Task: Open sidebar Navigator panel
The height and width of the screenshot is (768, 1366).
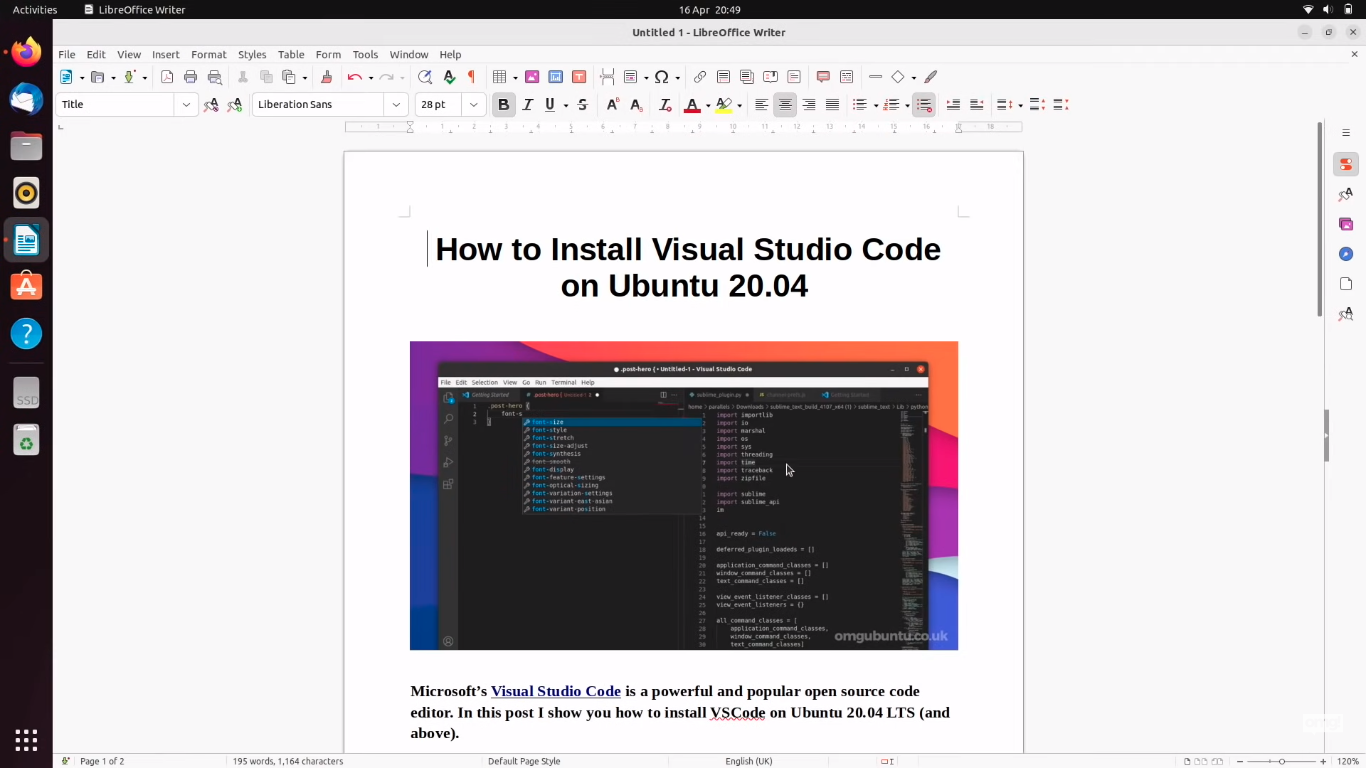Action: pos(1346,254)
